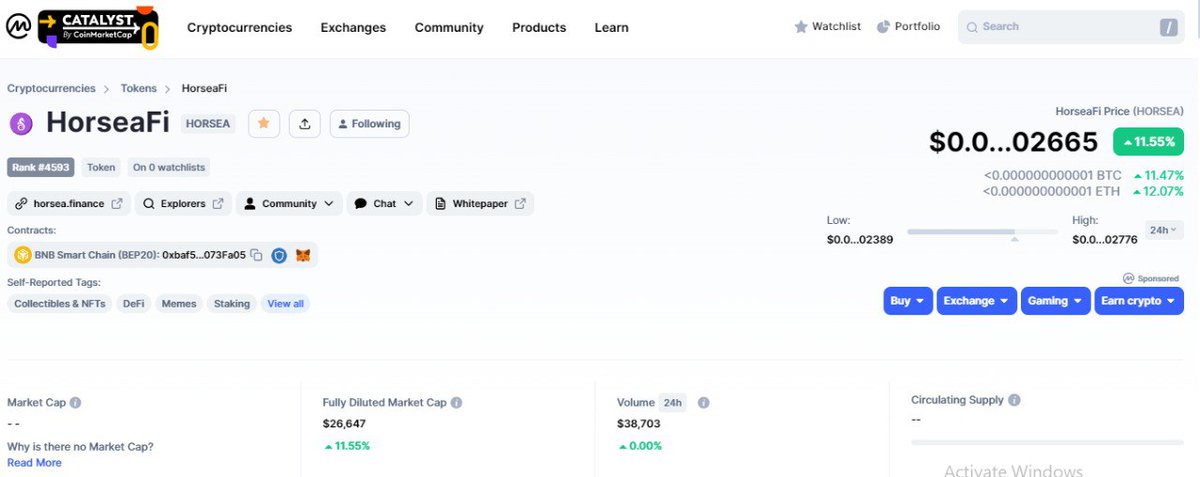Expand the Buy dropdown button
Screen dimensions: 1200x477
[x=908, y=301]
